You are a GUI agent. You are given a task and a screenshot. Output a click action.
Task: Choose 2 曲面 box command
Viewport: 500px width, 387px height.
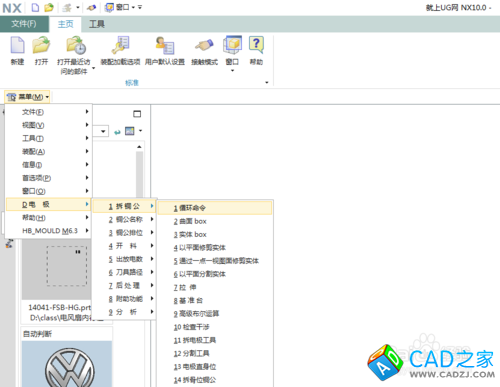point(215,221)
